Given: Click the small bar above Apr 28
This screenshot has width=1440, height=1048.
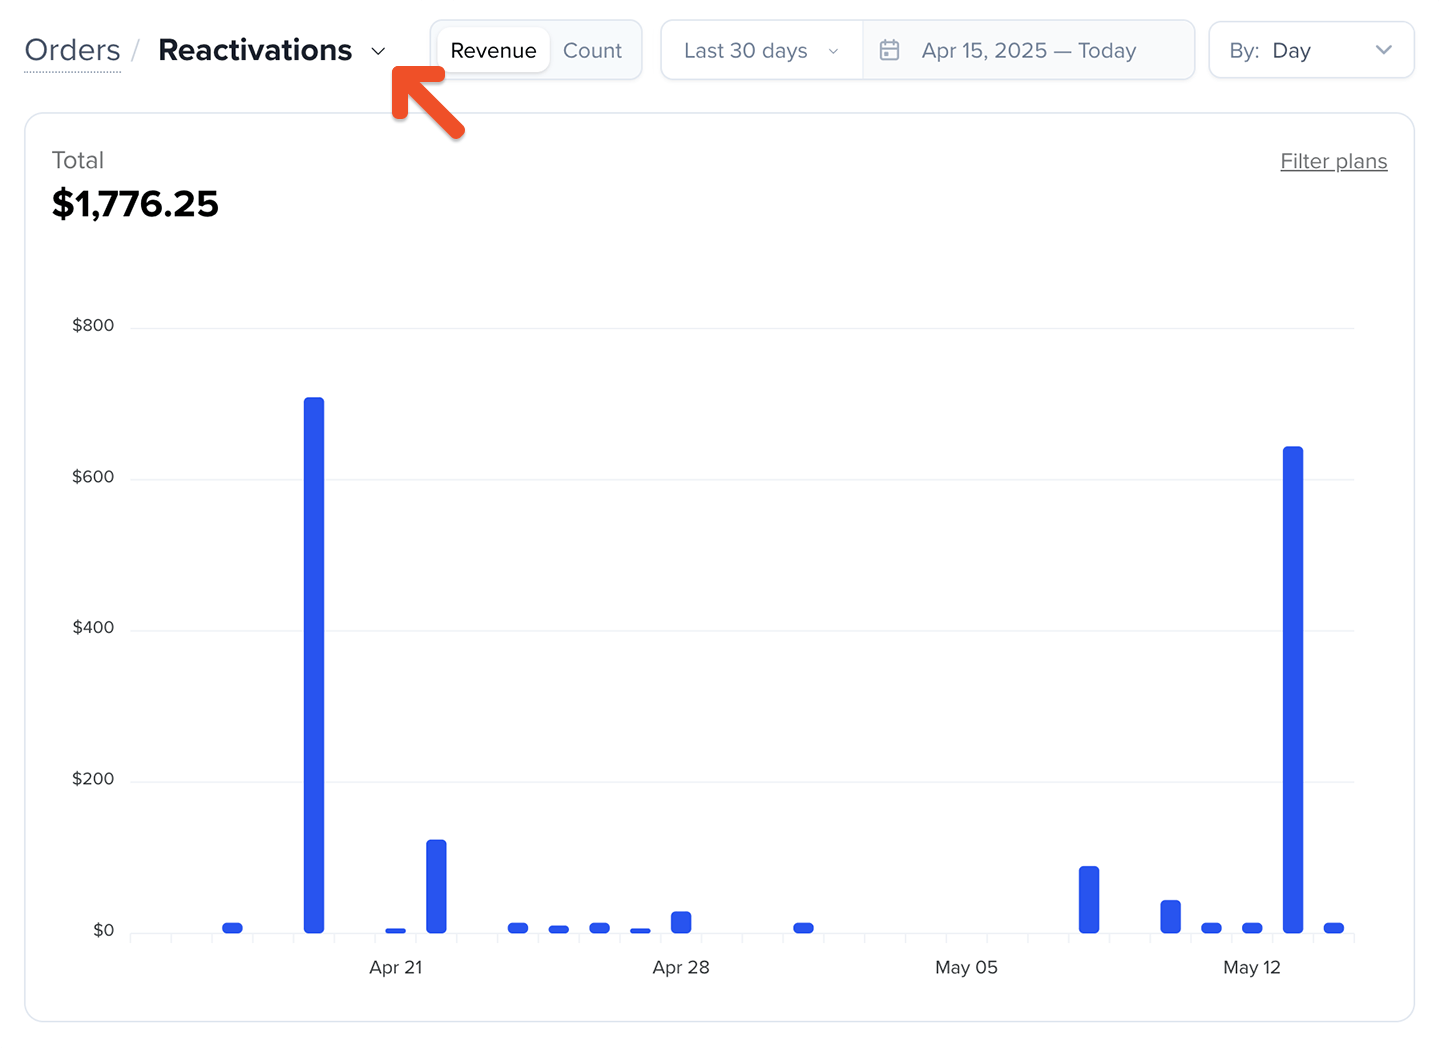Looking at the screenshot, I should pyautogui.click(x=683, y=921).
